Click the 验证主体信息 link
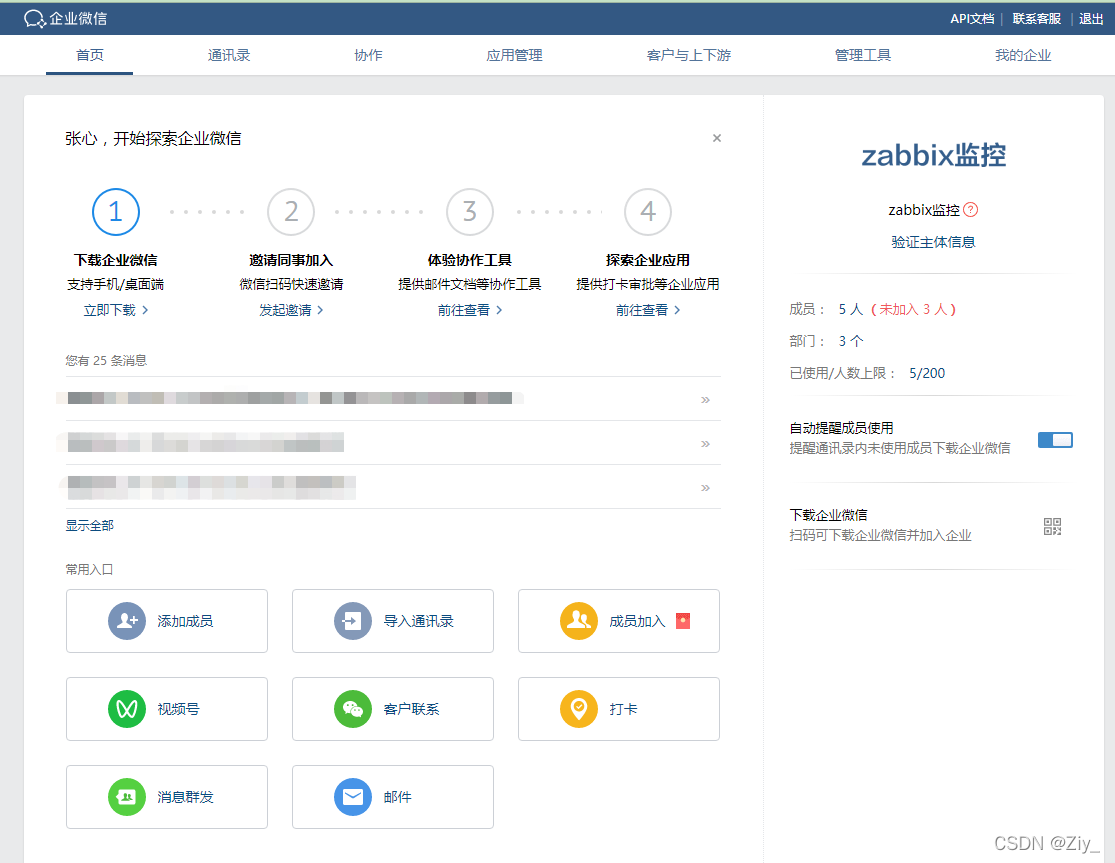Viewport: 1115px width, 863px height. [933, 242]
